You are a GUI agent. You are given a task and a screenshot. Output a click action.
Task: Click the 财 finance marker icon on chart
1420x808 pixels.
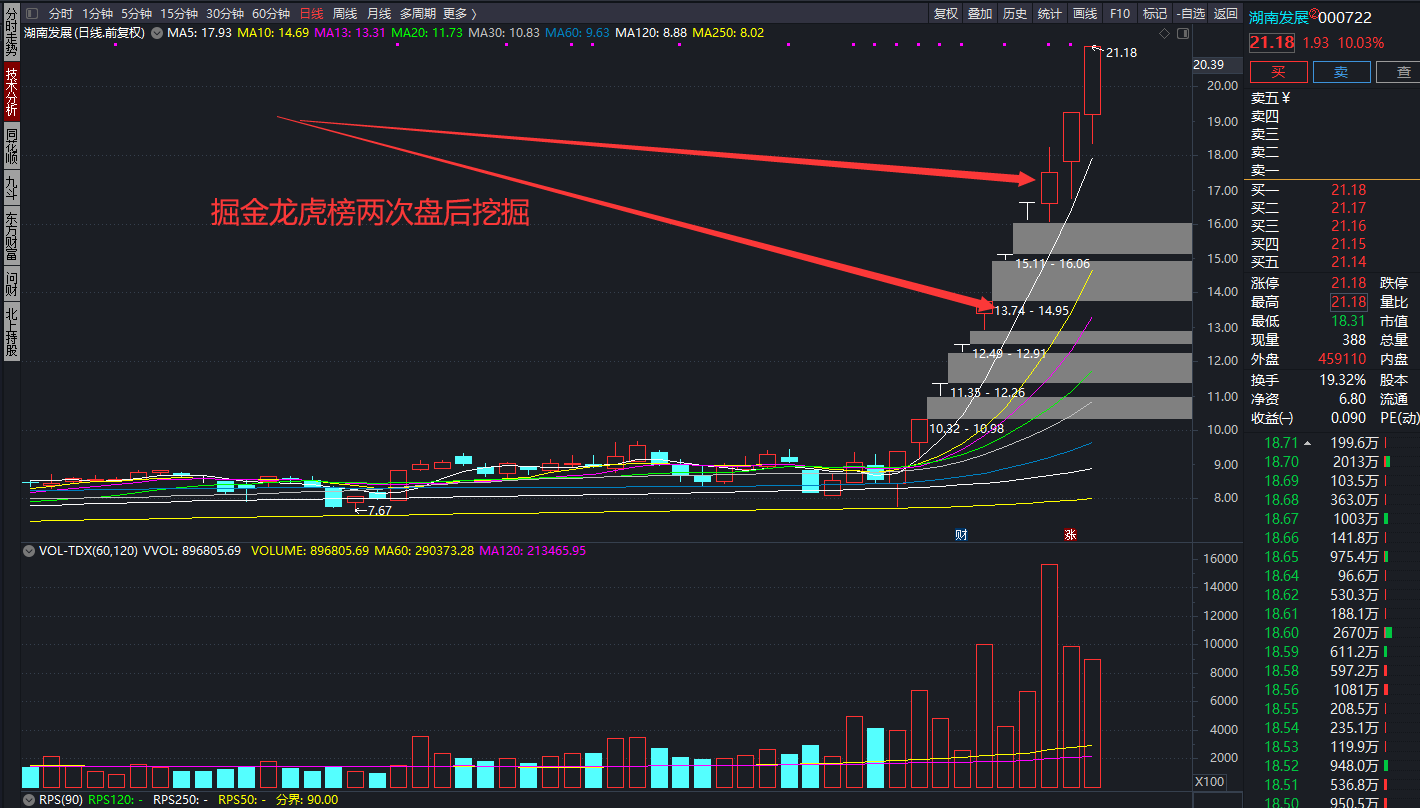click(x=961, y=535)
